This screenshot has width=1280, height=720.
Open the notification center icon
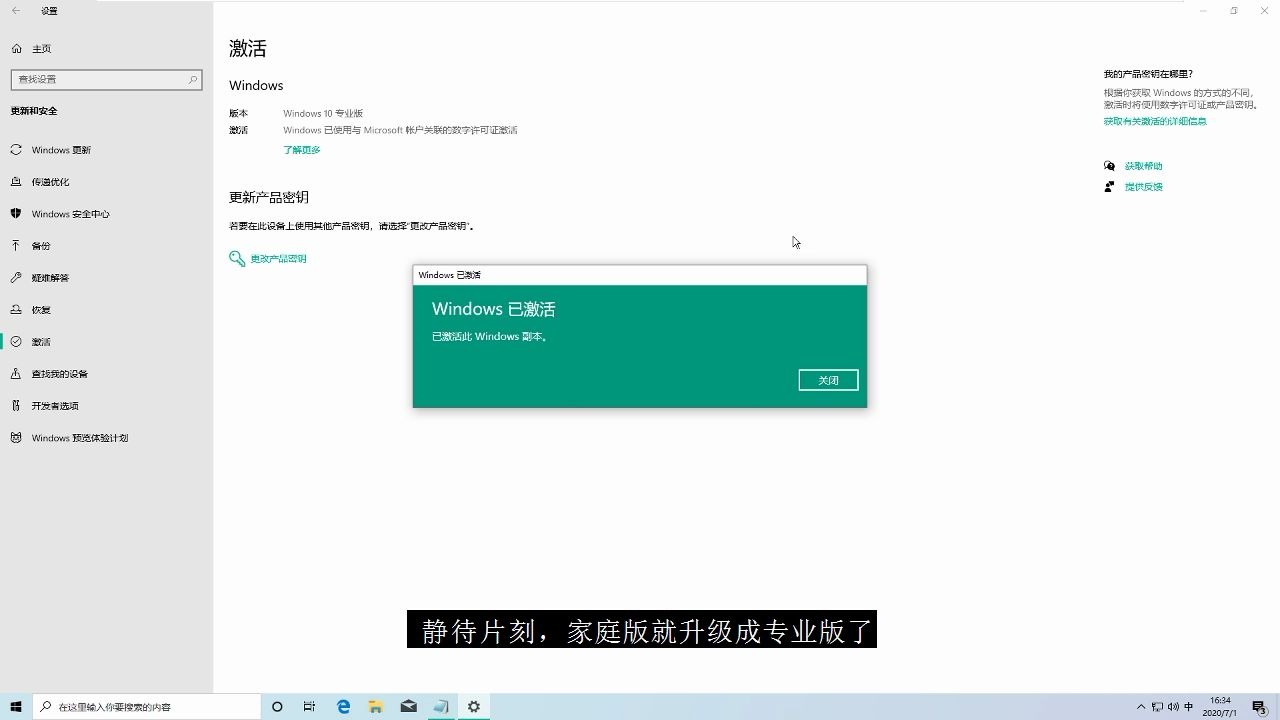pos(1260,707)
